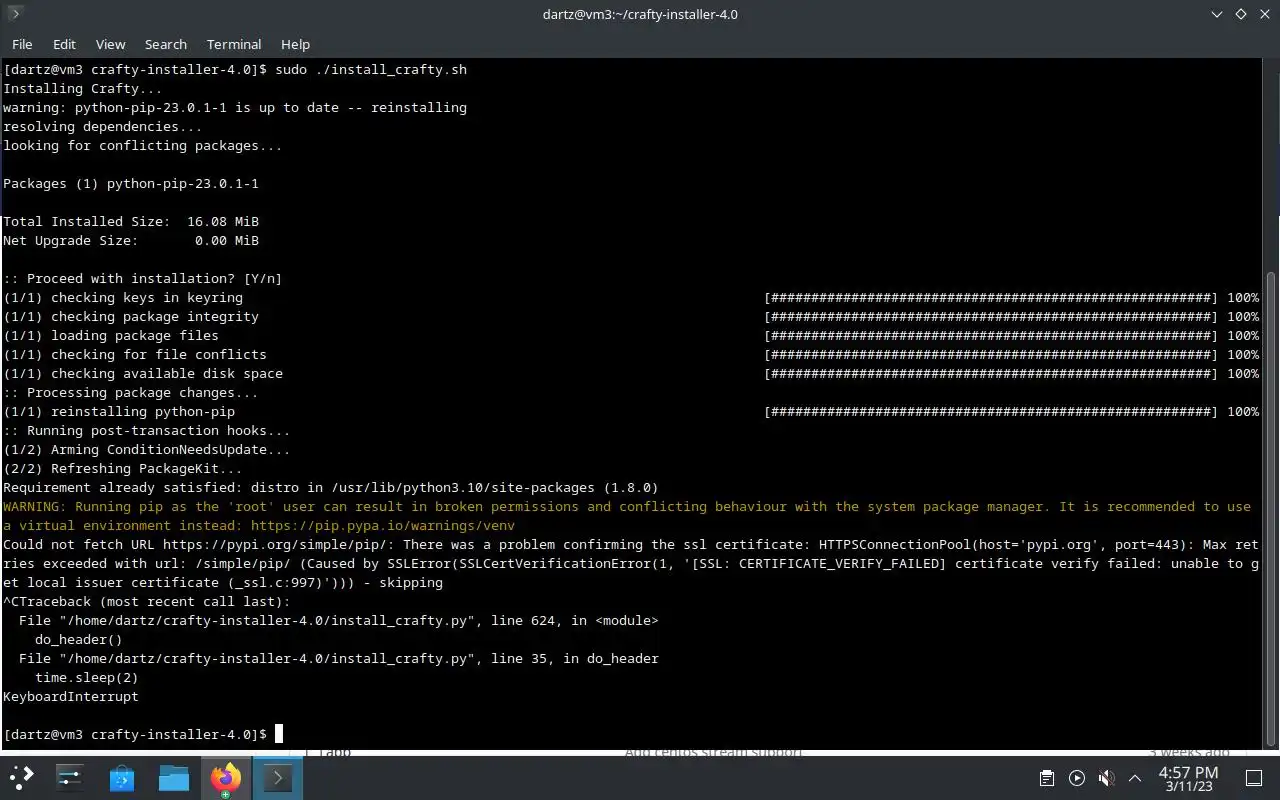Expand the hidden system tray icons arrow
1280x800 pixels.
point(1135,778)
